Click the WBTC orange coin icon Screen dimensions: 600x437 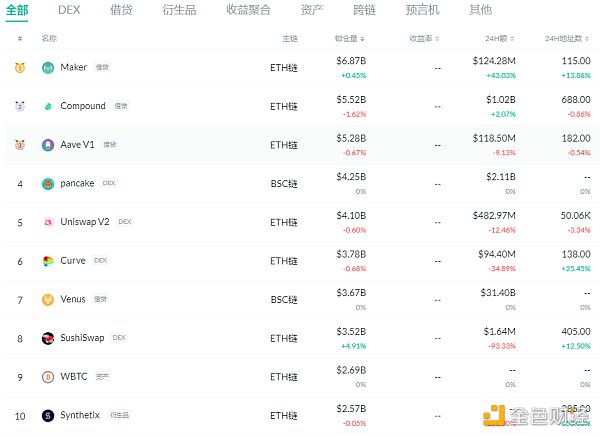(48, 377)
